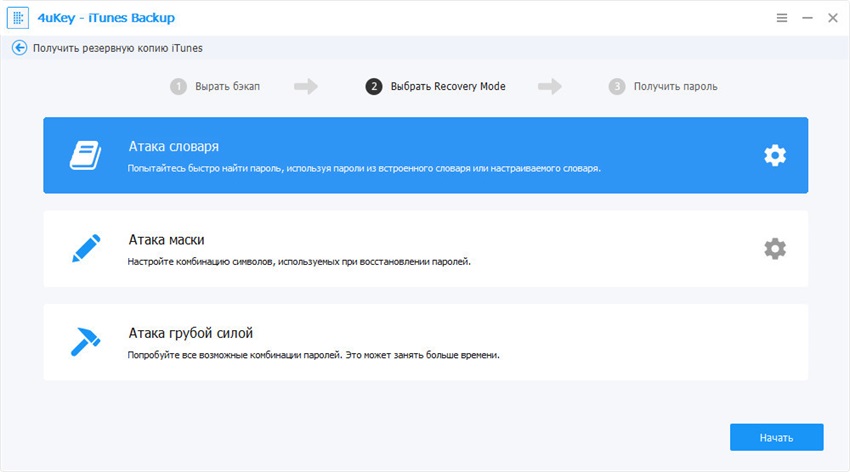Minimize the 4uKey window
850x472 pixels.
point(807,18)
